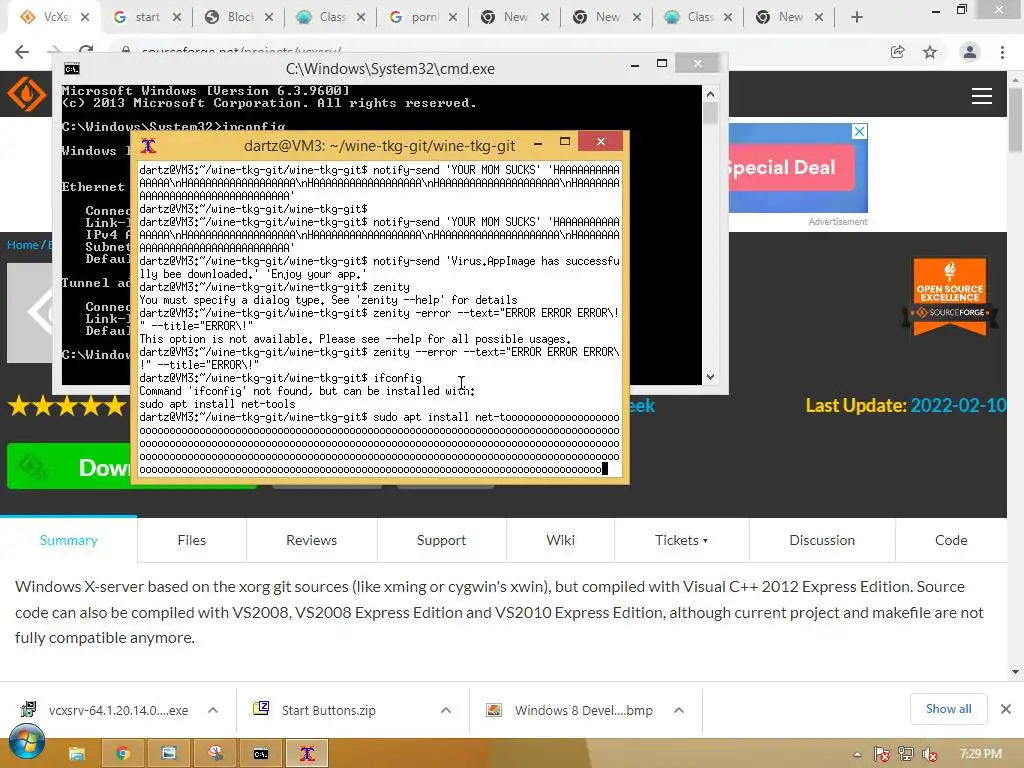Screen dimensions: 1024x768
Task: Close the 'Block' tab
Action: click(269, 18)
